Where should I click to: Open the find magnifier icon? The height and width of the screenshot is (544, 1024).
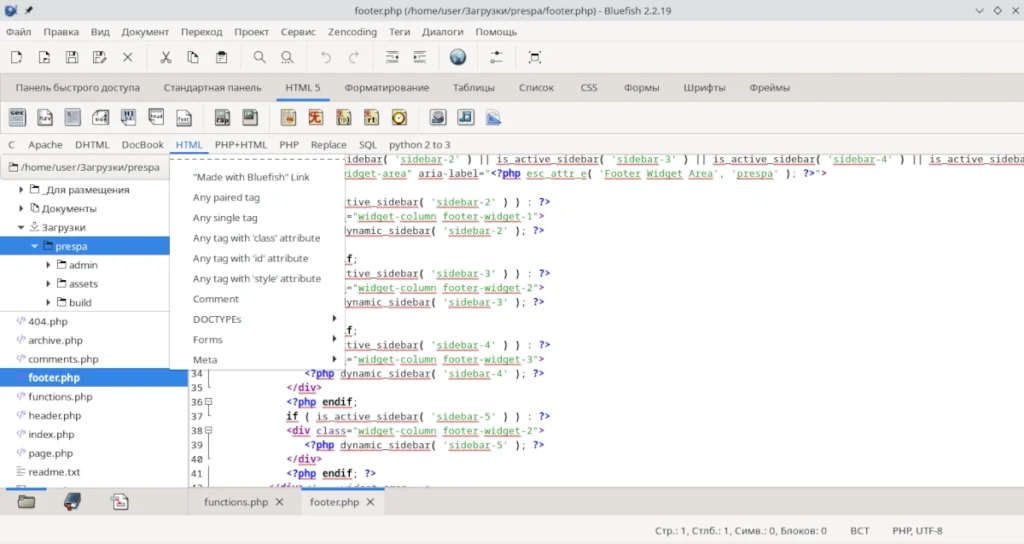(x=259, y=57)
